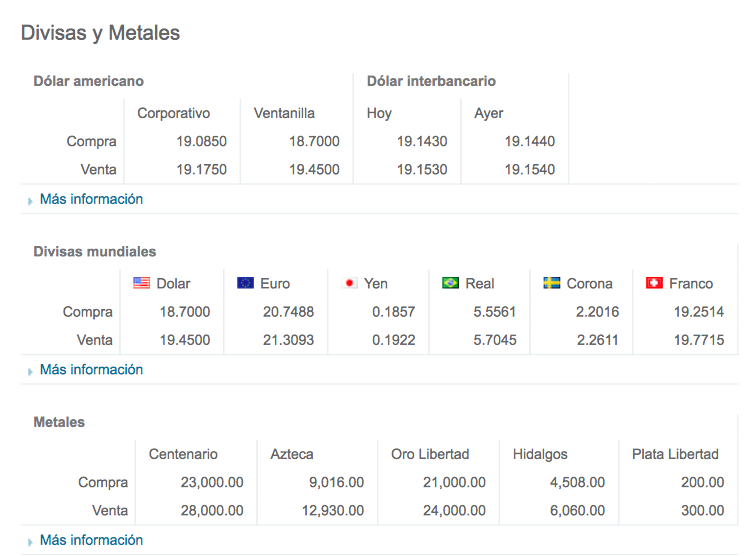Click the Plata Libertad column header
The width and height of the screenshot is (750, 556).
click(675, 454)
